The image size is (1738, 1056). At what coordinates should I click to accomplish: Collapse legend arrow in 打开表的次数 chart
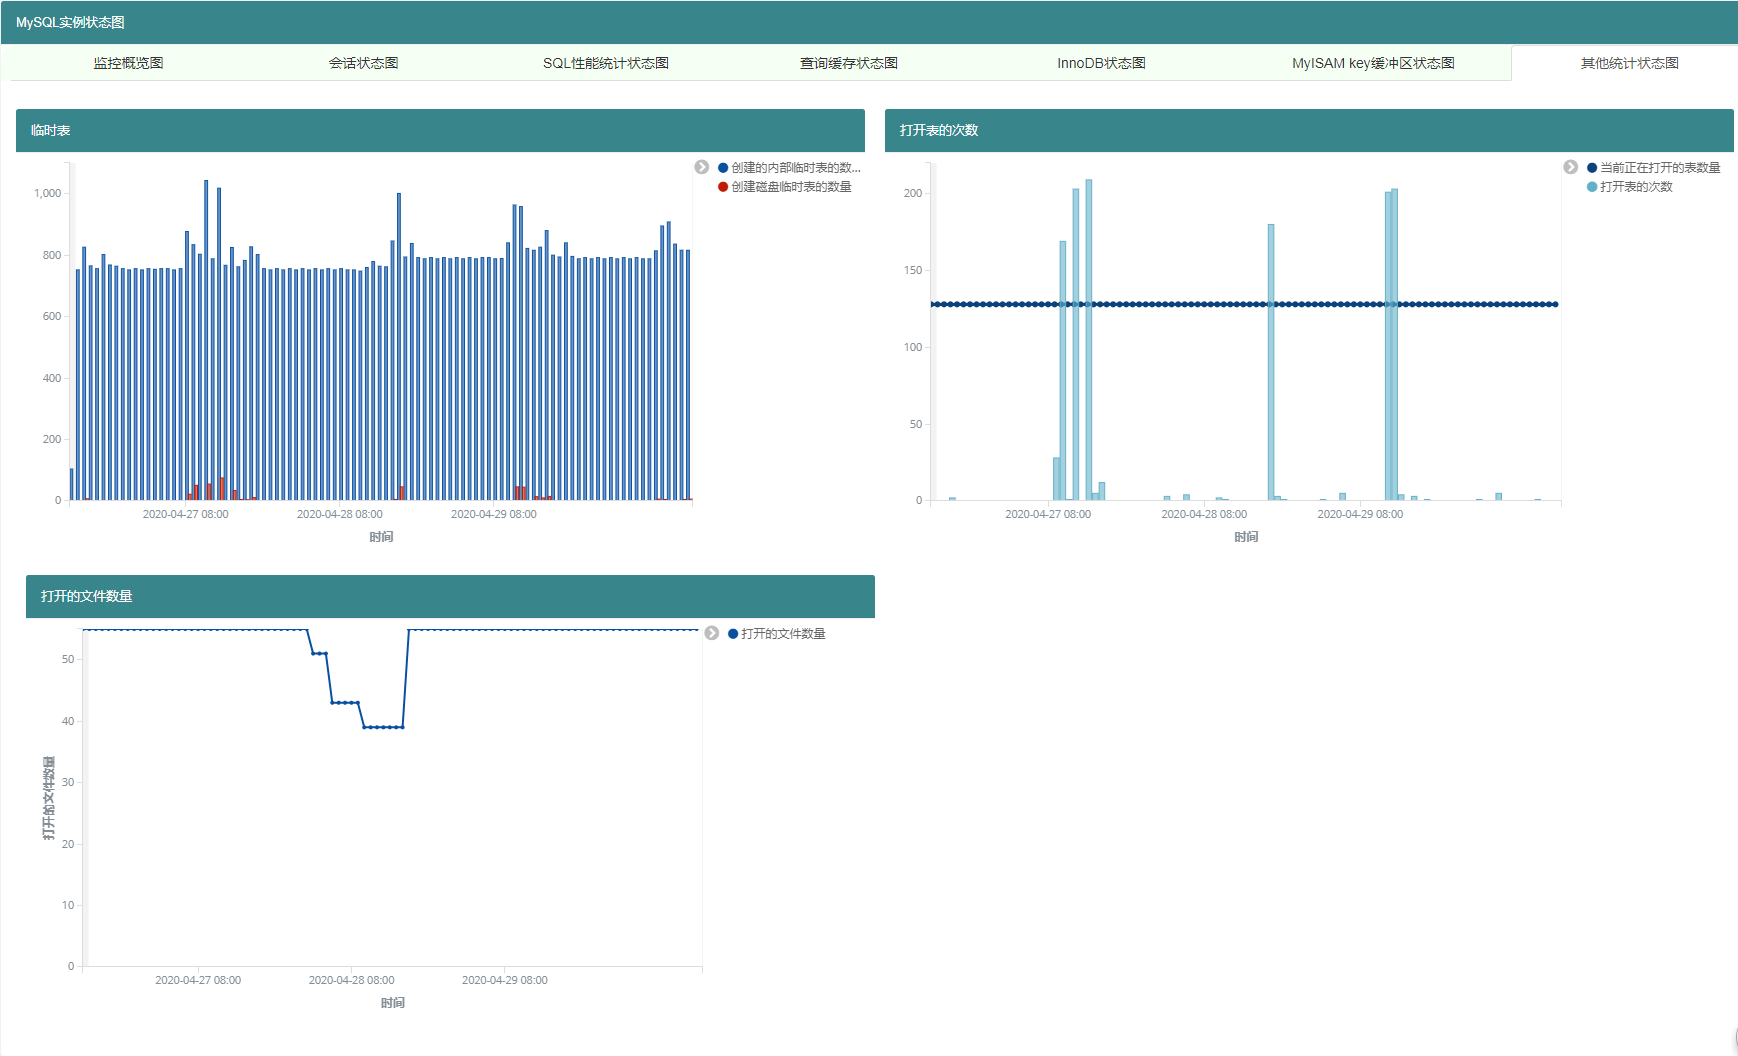tap(1571, 167)
